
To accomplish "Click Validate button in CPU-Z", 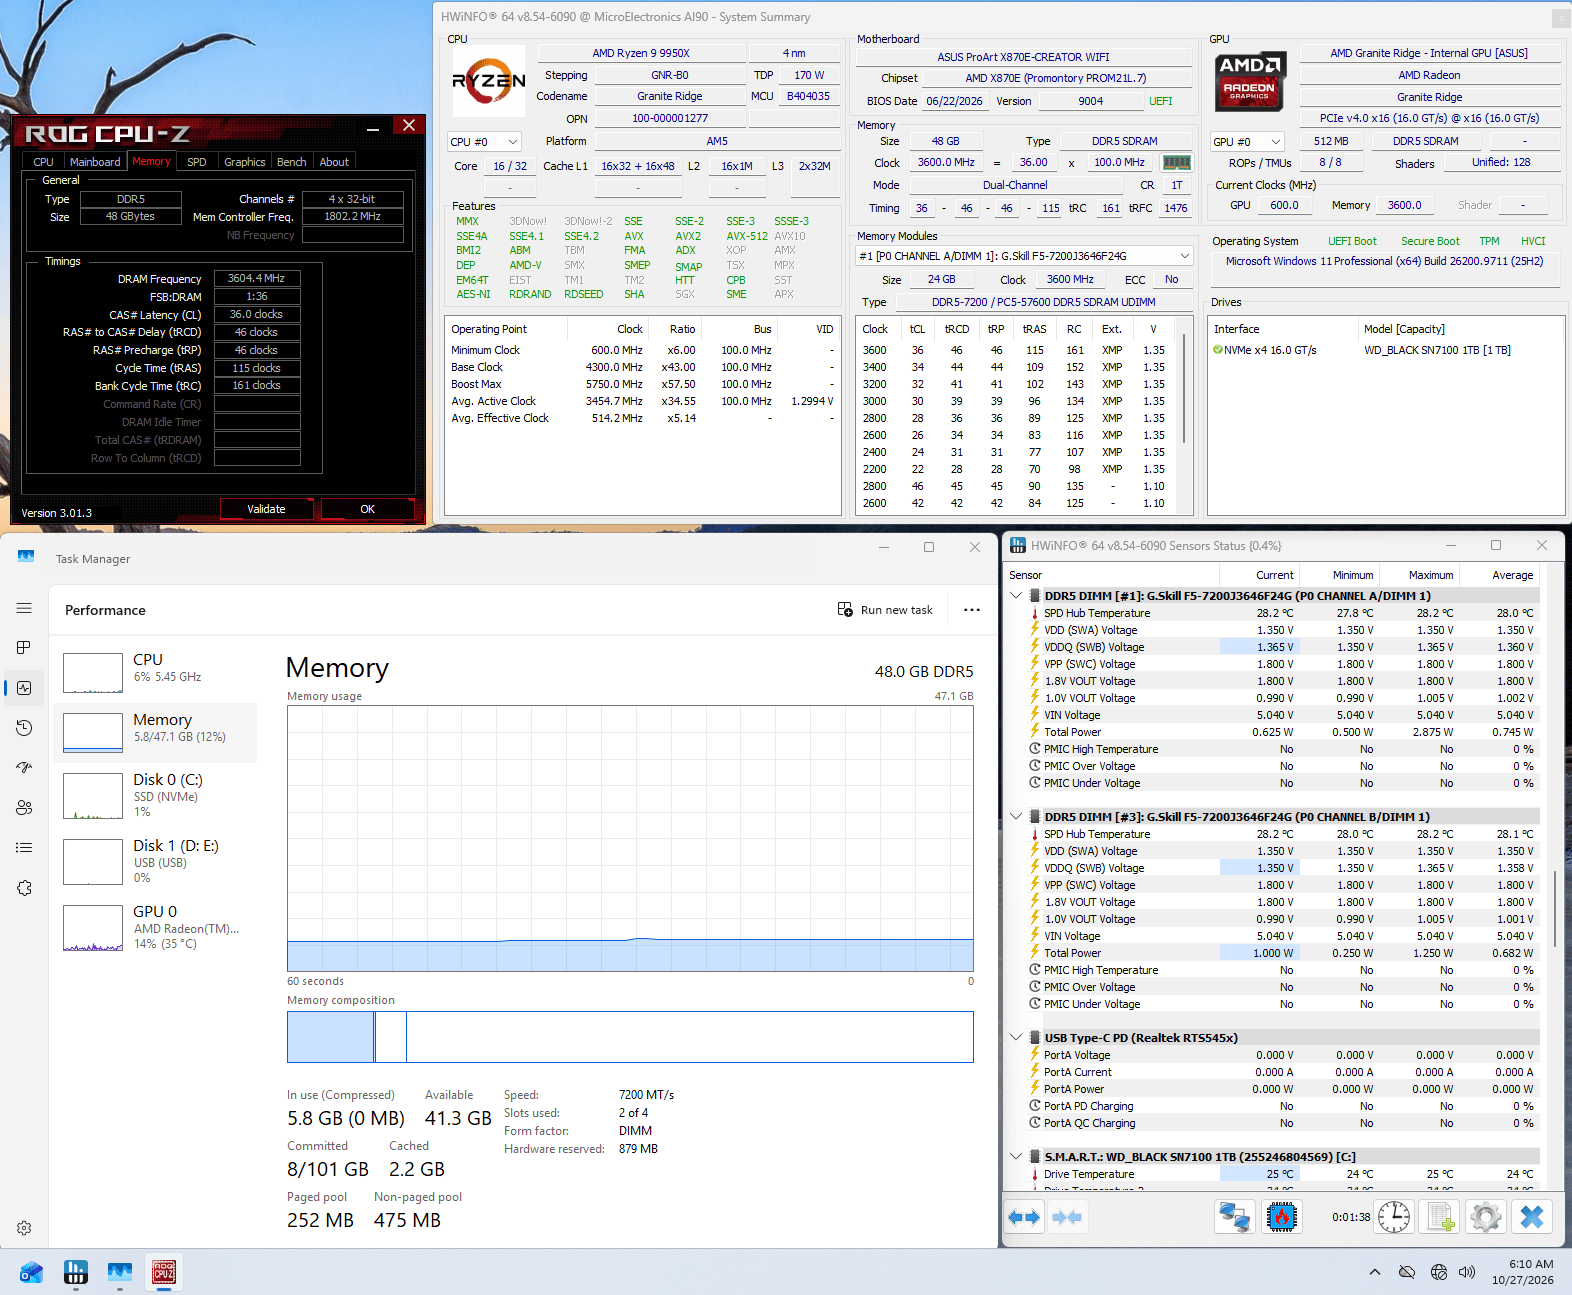I will coord(267,509).
